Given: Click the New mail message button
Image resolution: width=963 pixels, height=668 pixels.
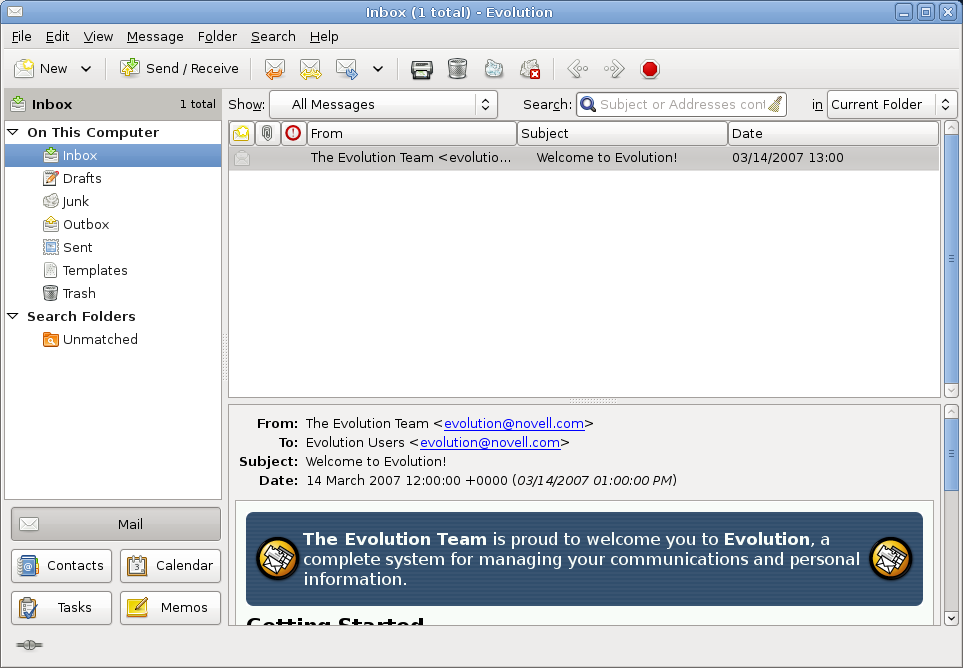Looking at the screenshot, I should [x=41, y=69].
